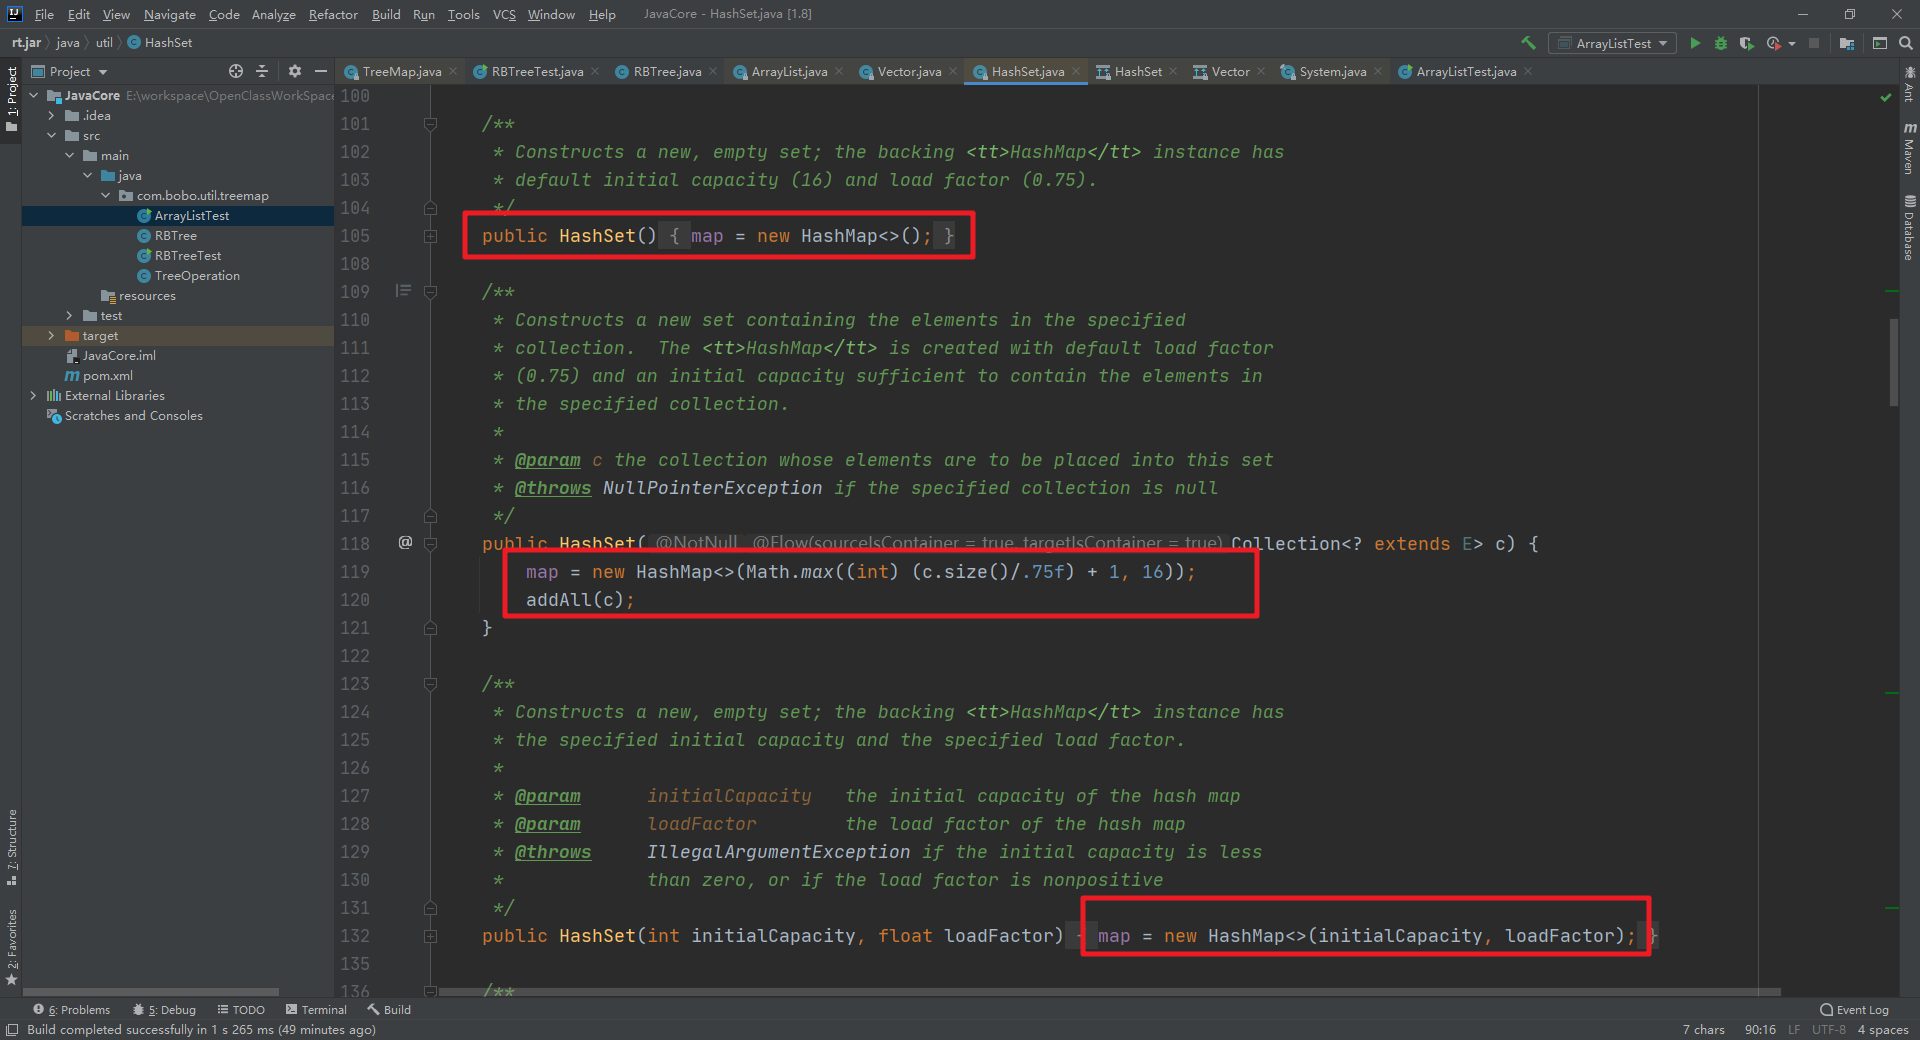Click the UTF-8 encoding in status bar
1920x1040 pixels.
[x=1829, y=1029]
